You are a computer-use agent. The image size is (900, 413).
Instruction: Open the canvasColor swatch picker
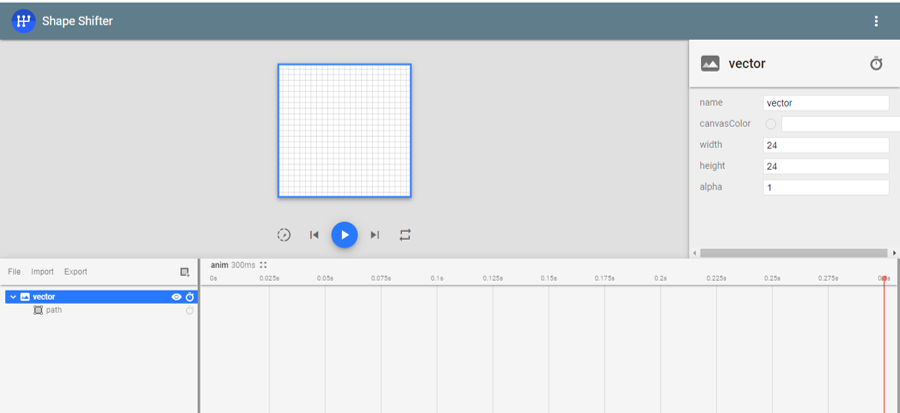pyautogui.click(x=771, y=124)
